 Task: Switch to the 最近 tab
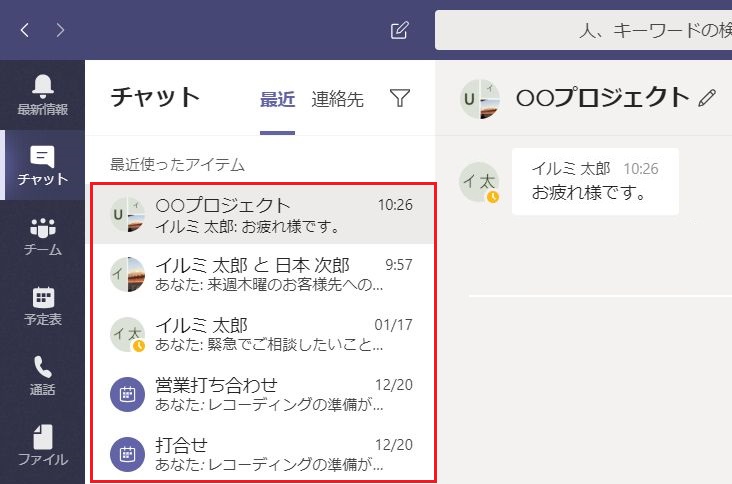point(277,99)
